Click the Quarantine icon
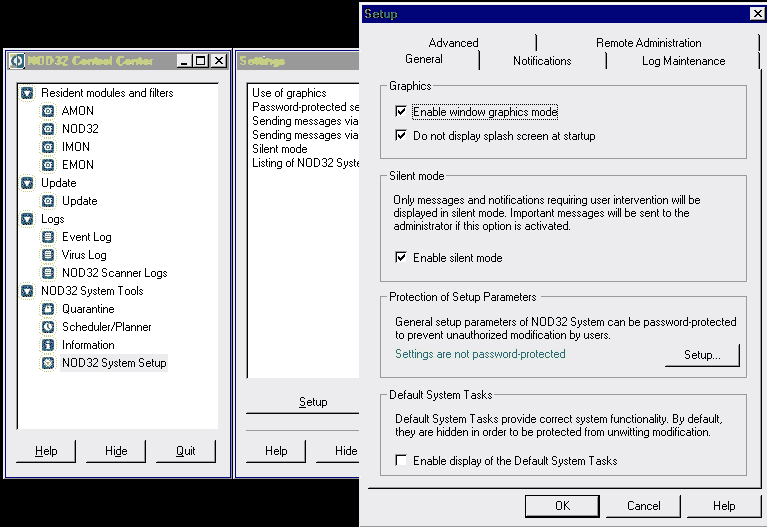Viewport: 767px width, 527px height. click(48, 309)
